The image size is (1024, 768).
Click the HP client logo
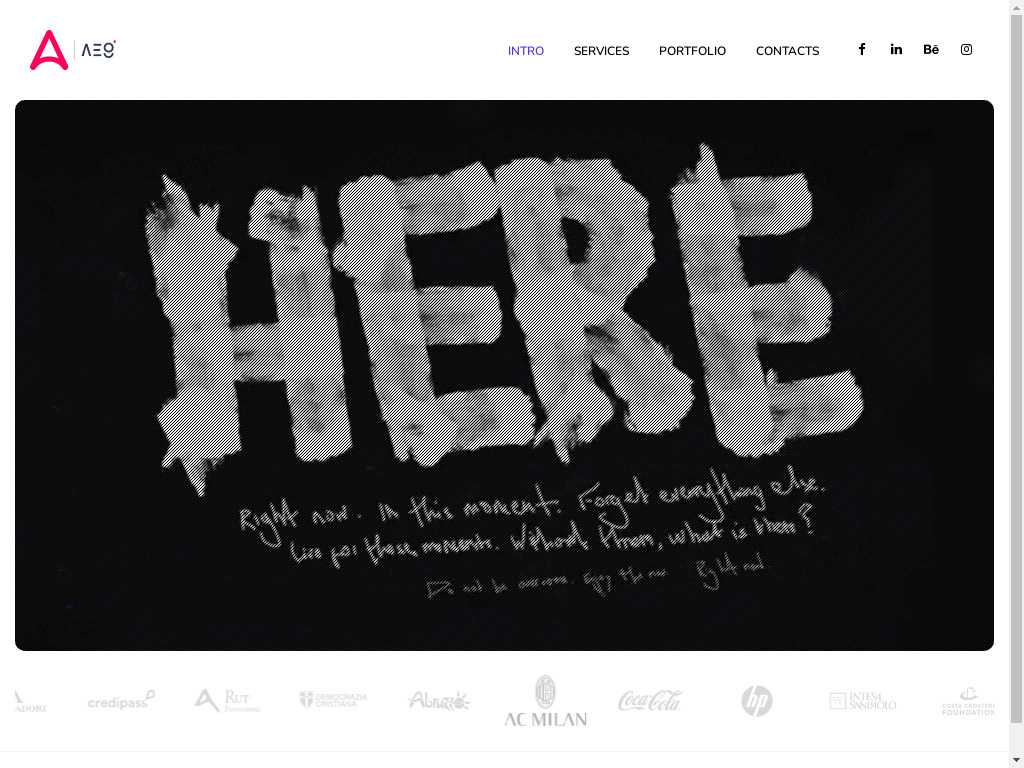point(757,701)
